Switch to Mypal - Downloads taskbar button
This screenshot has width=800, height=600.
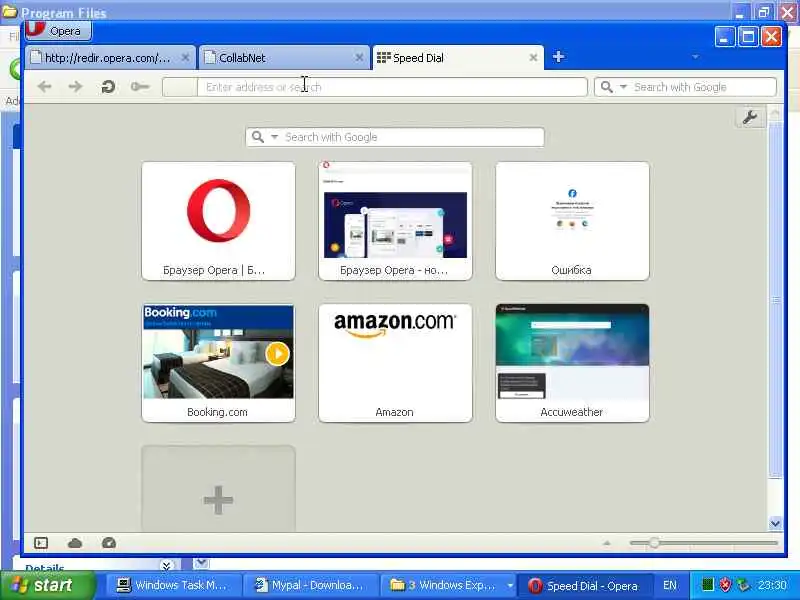(310, 585)
